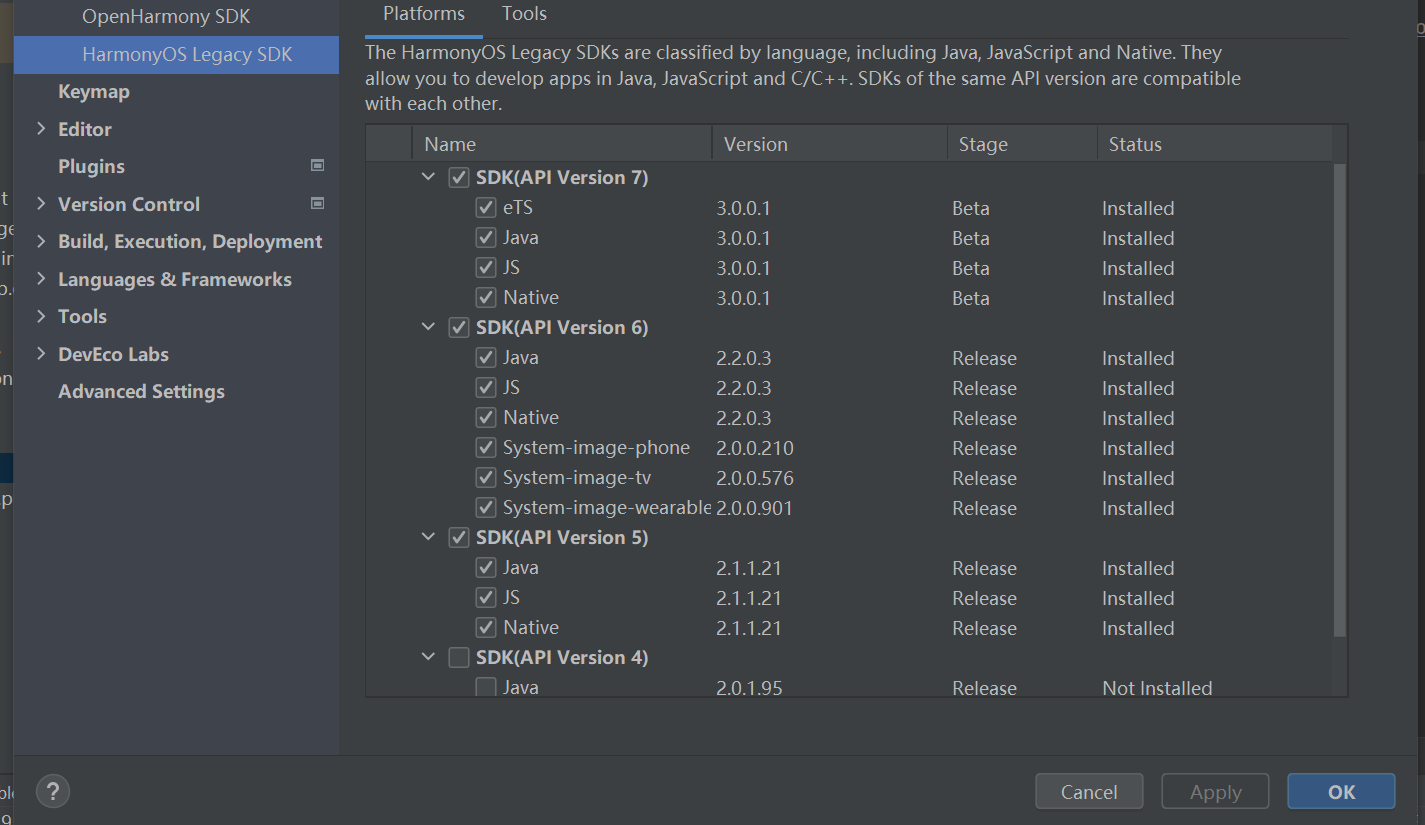
Task: Expand the Editor settings section
Action: tap(41, 129)
